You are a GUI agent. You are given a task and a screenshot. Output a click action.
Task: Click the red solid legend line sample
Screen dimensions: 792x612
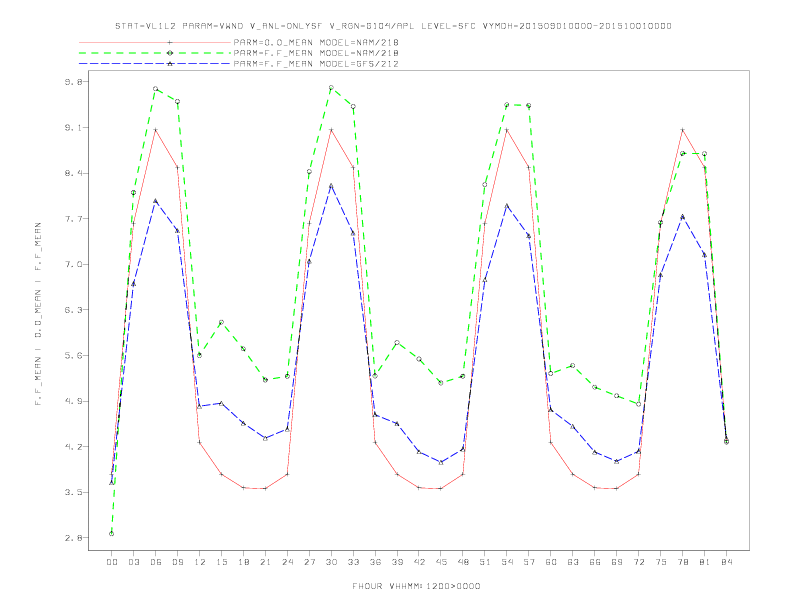pos(155,42)
